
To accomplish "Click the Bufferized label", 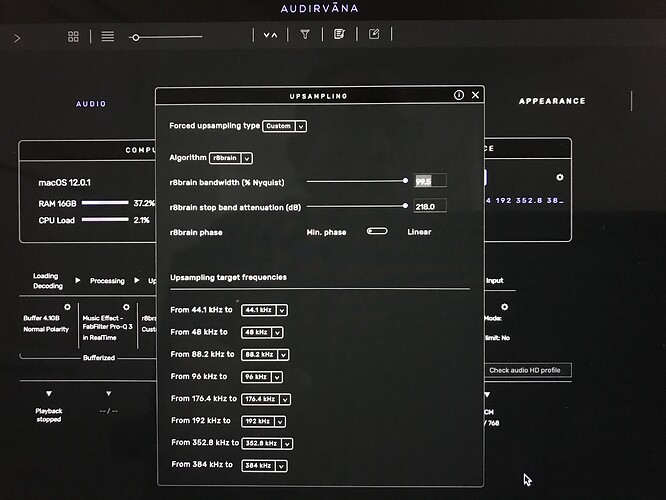I will (x=99, y=358).
